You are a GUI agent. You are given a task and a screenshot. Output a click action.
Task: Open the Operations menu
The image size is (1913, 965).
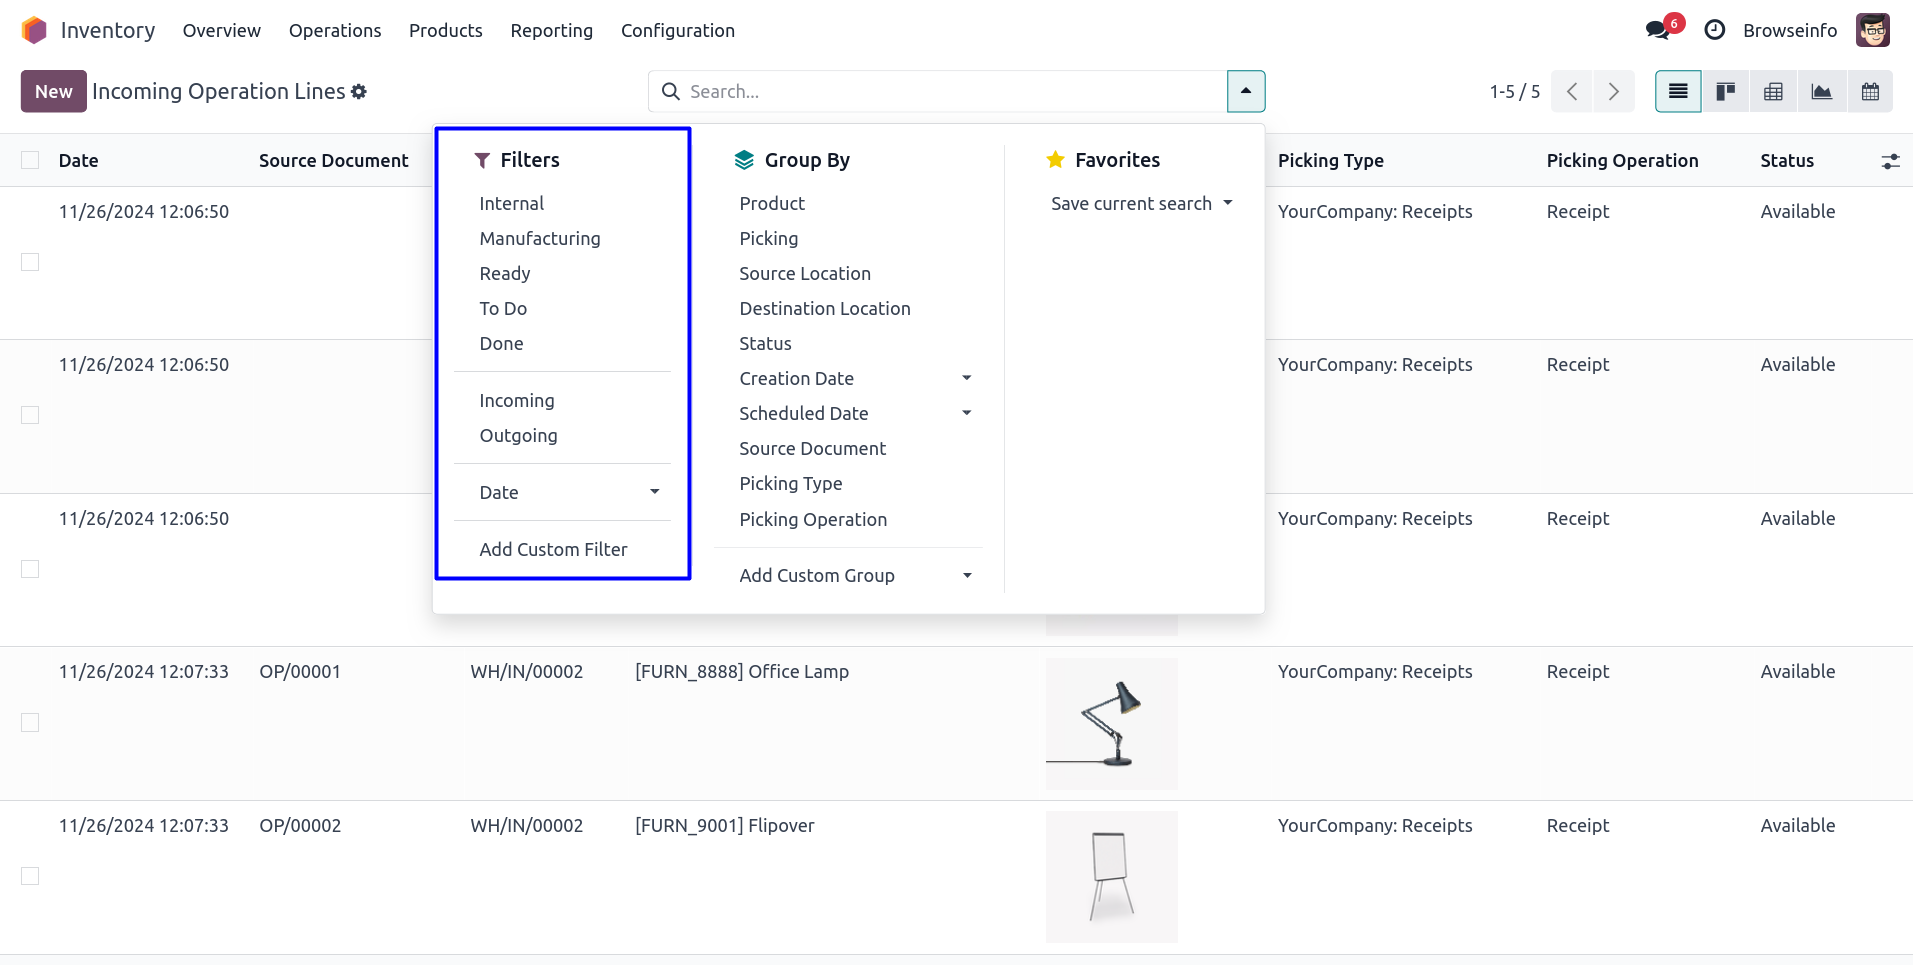[334, 31]
